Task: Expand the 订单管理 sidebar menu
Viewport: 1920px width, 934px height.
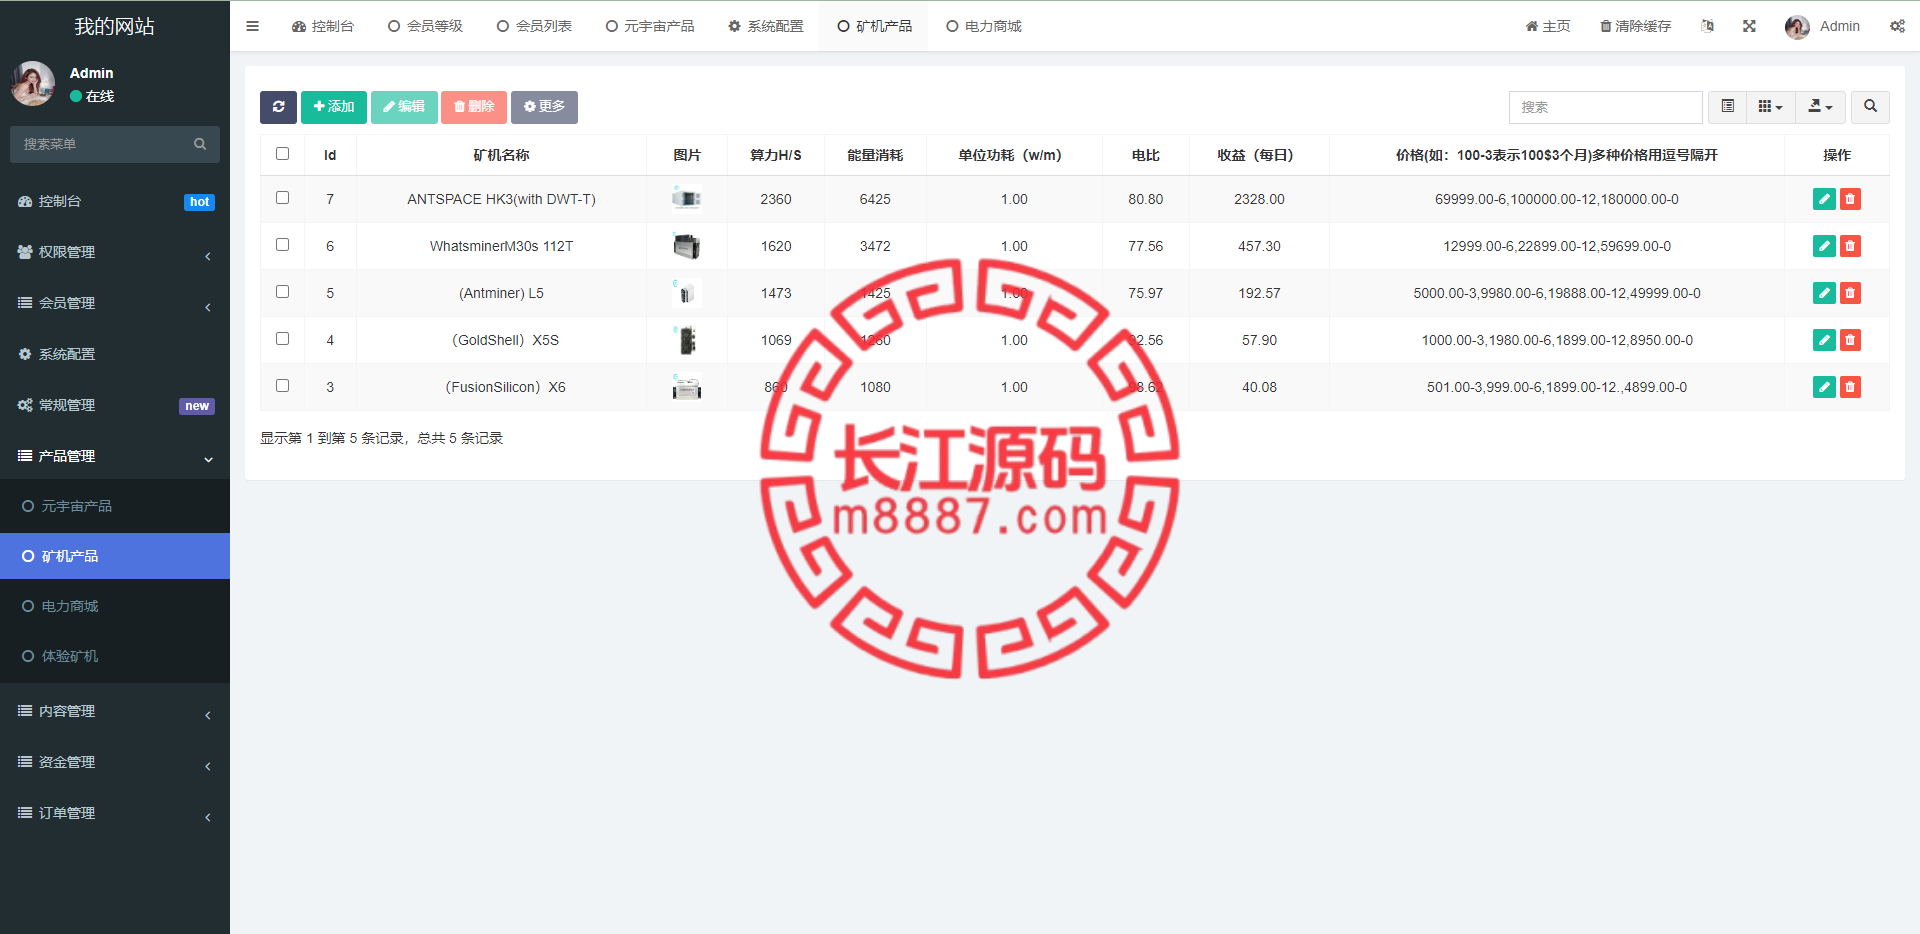Action: click(115, 813)
